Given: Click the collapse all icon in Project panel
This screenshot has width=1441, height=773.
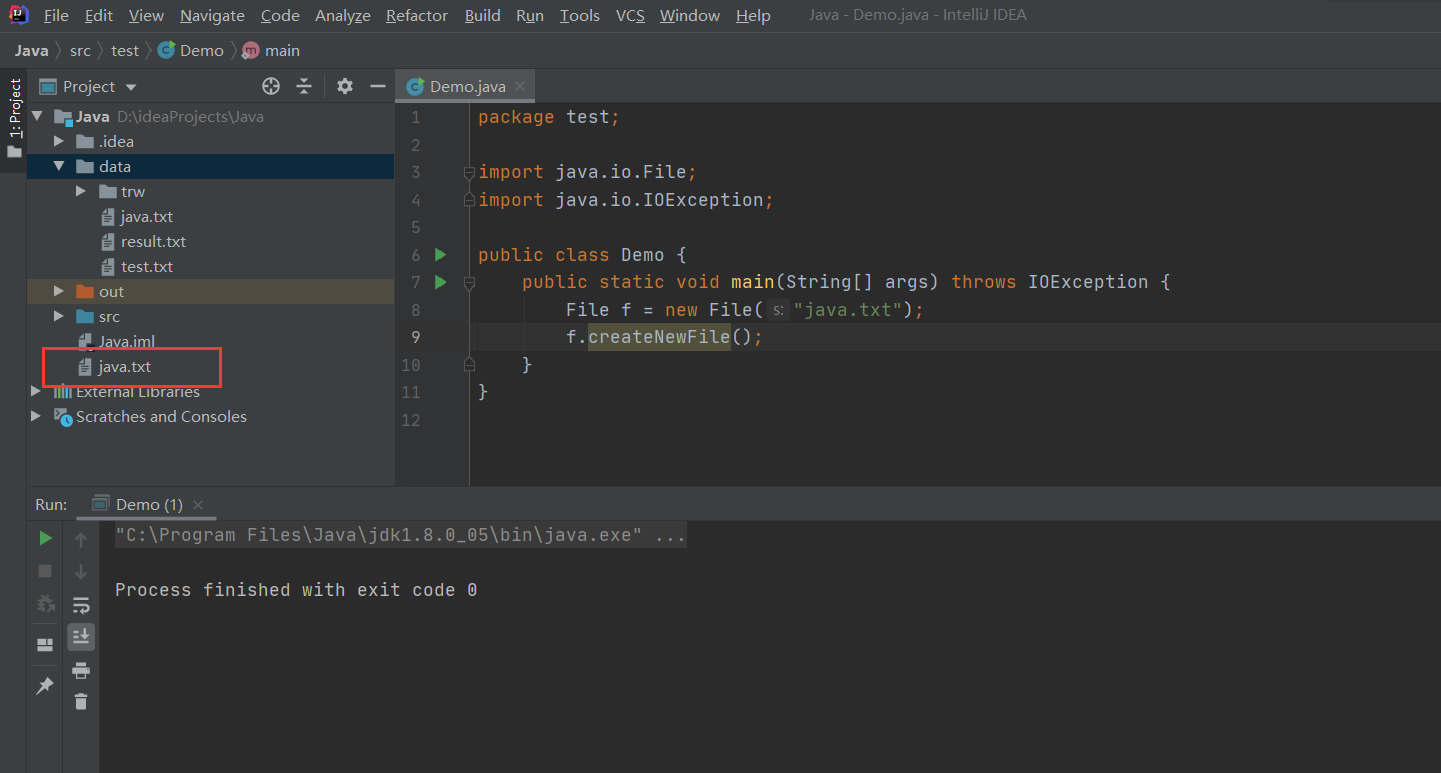Looking at the screenshot, I should click(304, 86).
